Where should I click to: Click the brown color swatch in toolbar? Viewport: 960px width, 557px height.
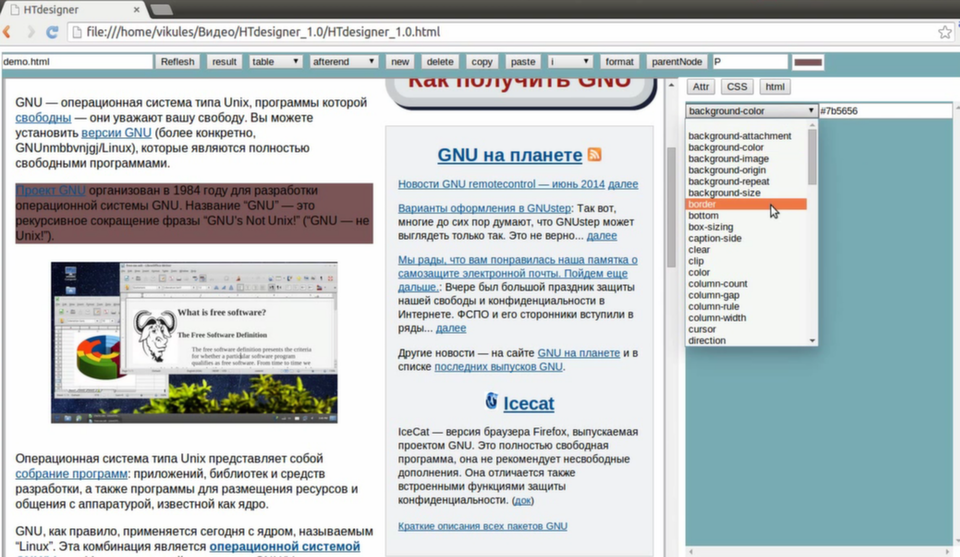(808, 62)
